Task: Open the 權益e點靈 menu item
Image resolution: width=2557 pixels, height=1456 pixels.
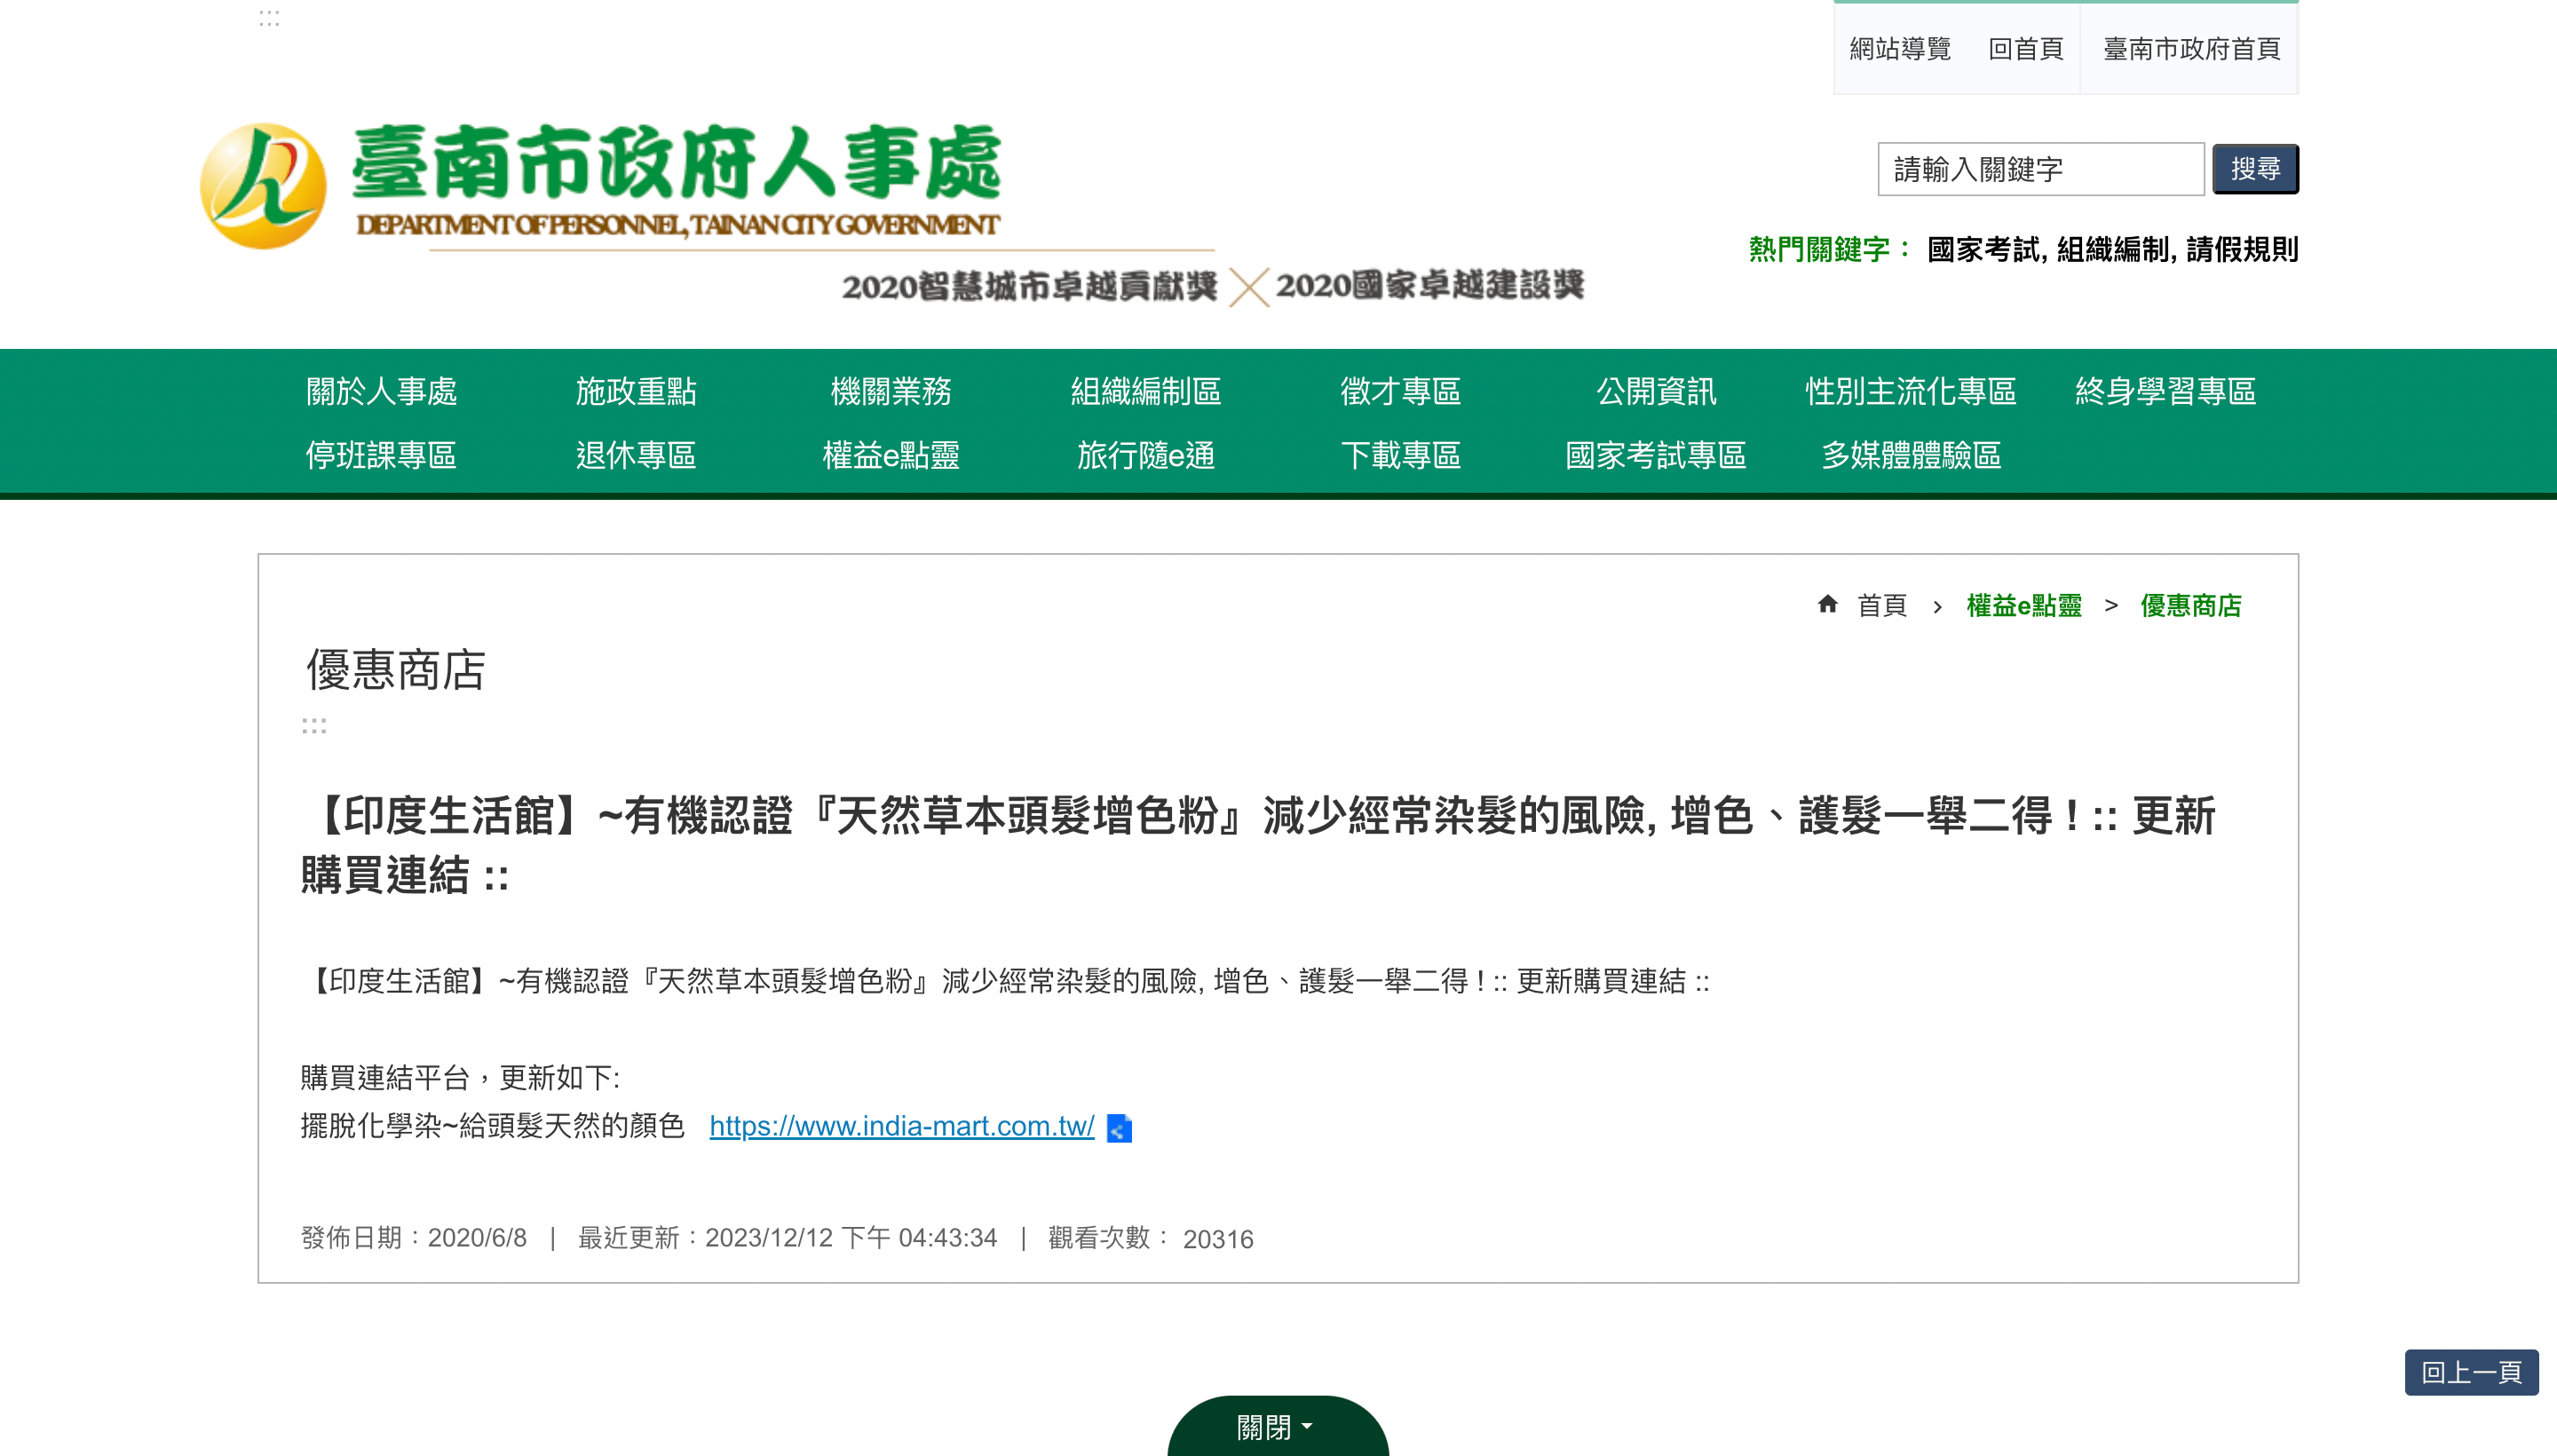Action: point(890,456)
